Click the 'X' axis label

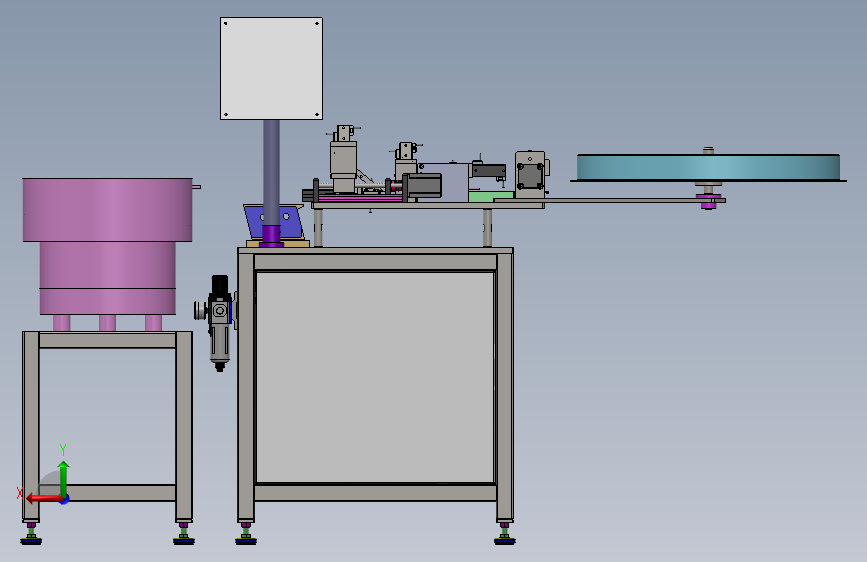[x=20, y=493]
